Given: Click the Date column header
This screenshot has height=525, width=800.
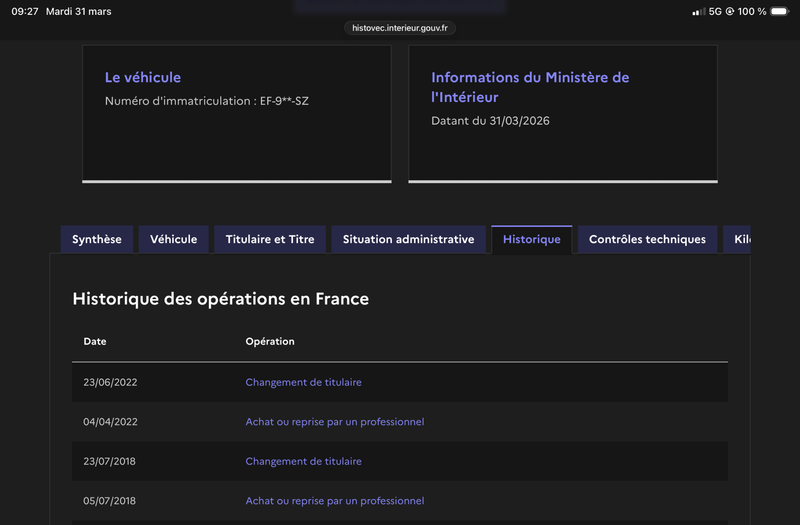Looking at the screenshot, I should pyautogui.click(x=95, y=341).
